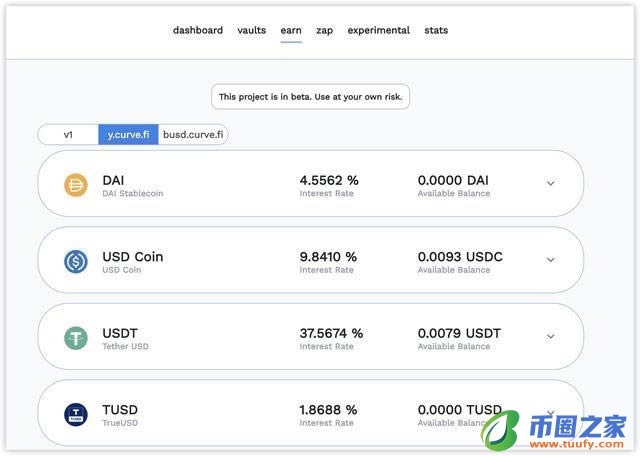Switch to the experimental tab
The width and height of the screenshot is (640, 456).
[x=378, y=30]
